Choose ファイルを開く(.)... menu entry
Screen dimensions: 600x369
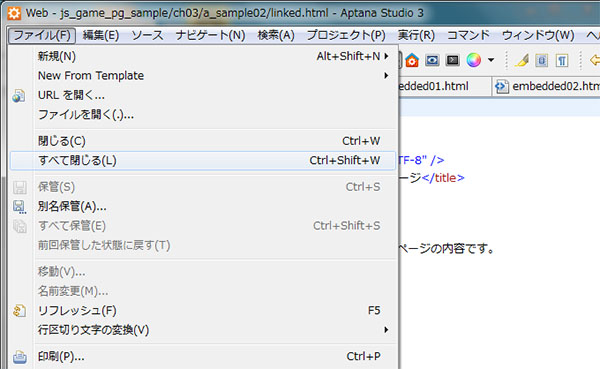pos(203,114)
